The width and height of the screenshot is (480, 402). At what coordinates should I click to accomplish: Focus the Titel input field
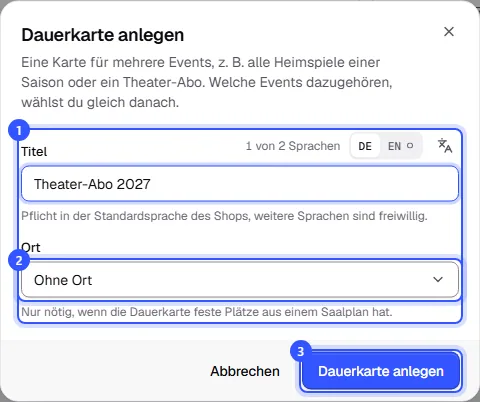(240, 184)
